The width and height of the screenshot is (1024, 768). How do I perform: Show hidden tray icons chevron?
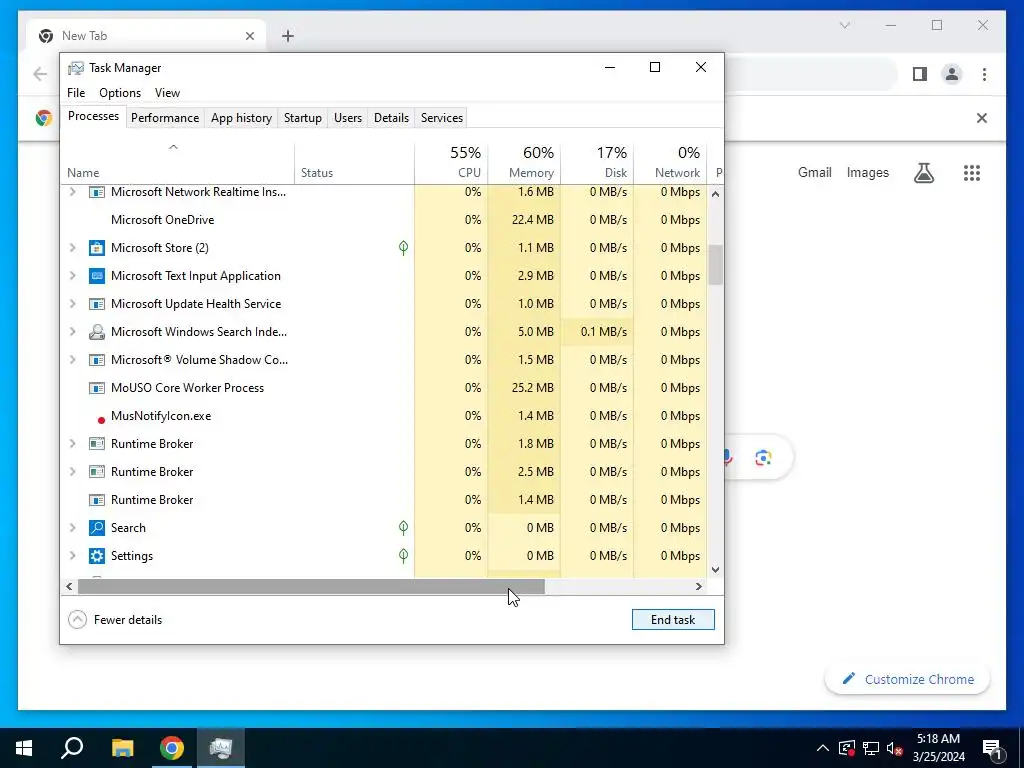[x=823, y=748]
